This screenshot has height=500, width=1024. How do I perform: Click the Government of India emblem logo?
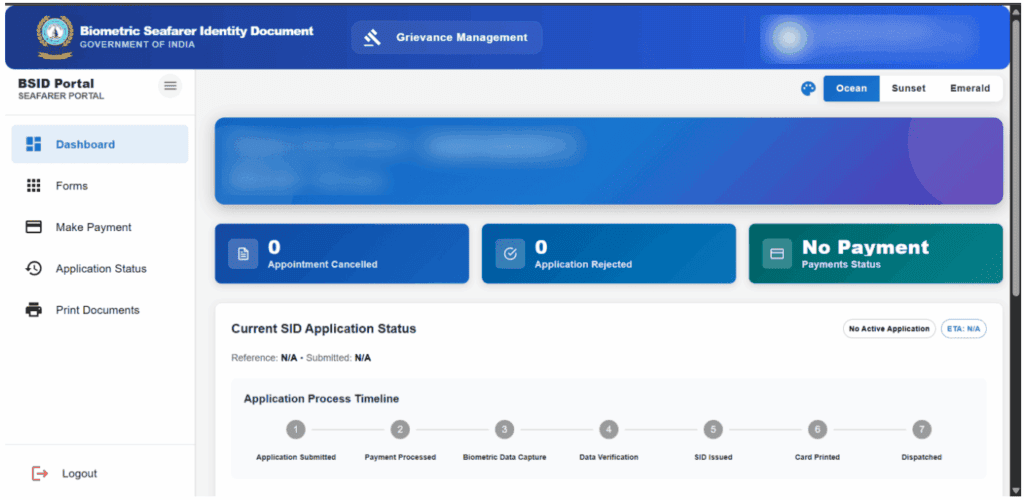55,38
